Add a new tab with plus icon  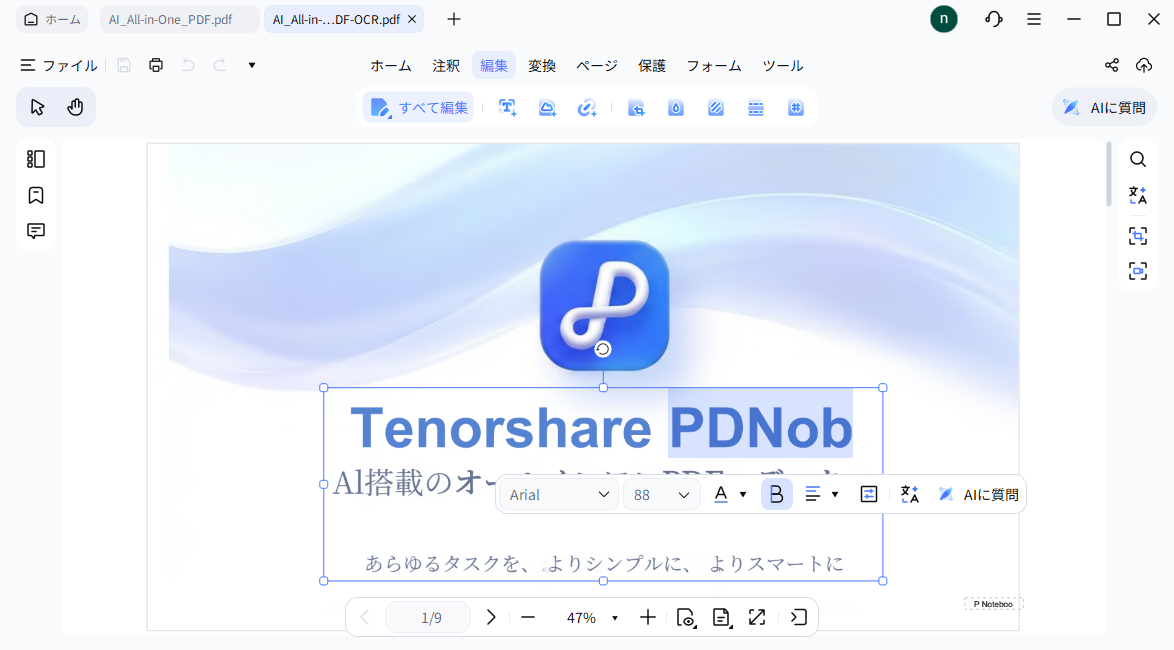pyautogui.click(x=454, y=19)
